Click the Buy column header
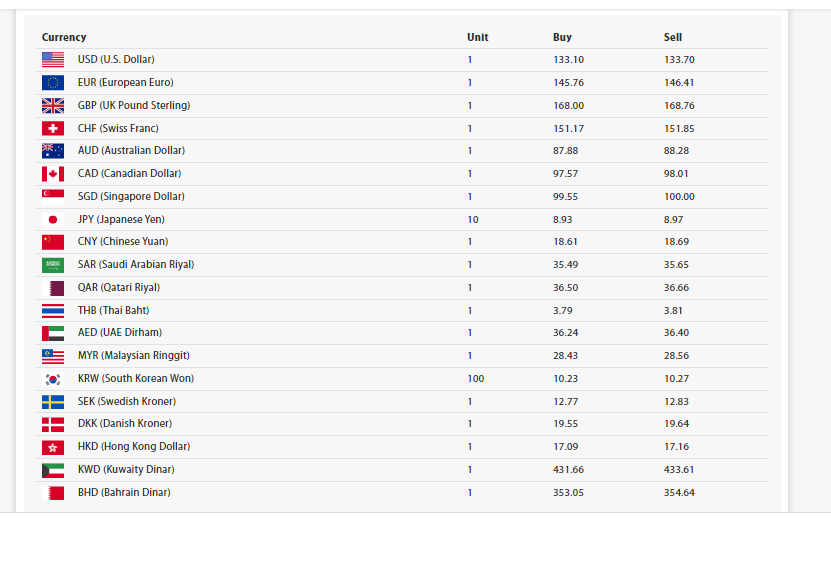 point(562,37)
